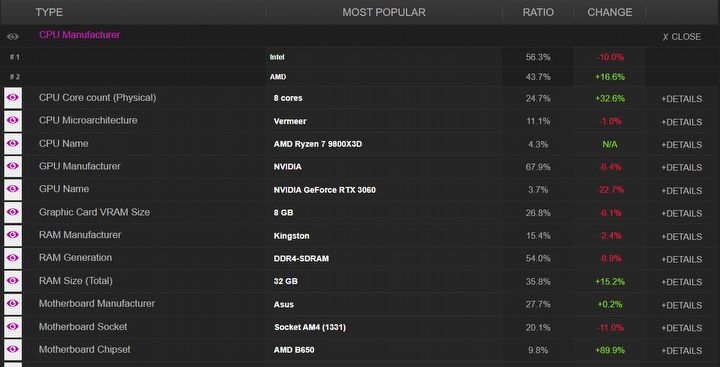Expand +DETAILS for Motherboard Chipset
The height and width of the screenshot is (367, 720).
tap(681, 351)
